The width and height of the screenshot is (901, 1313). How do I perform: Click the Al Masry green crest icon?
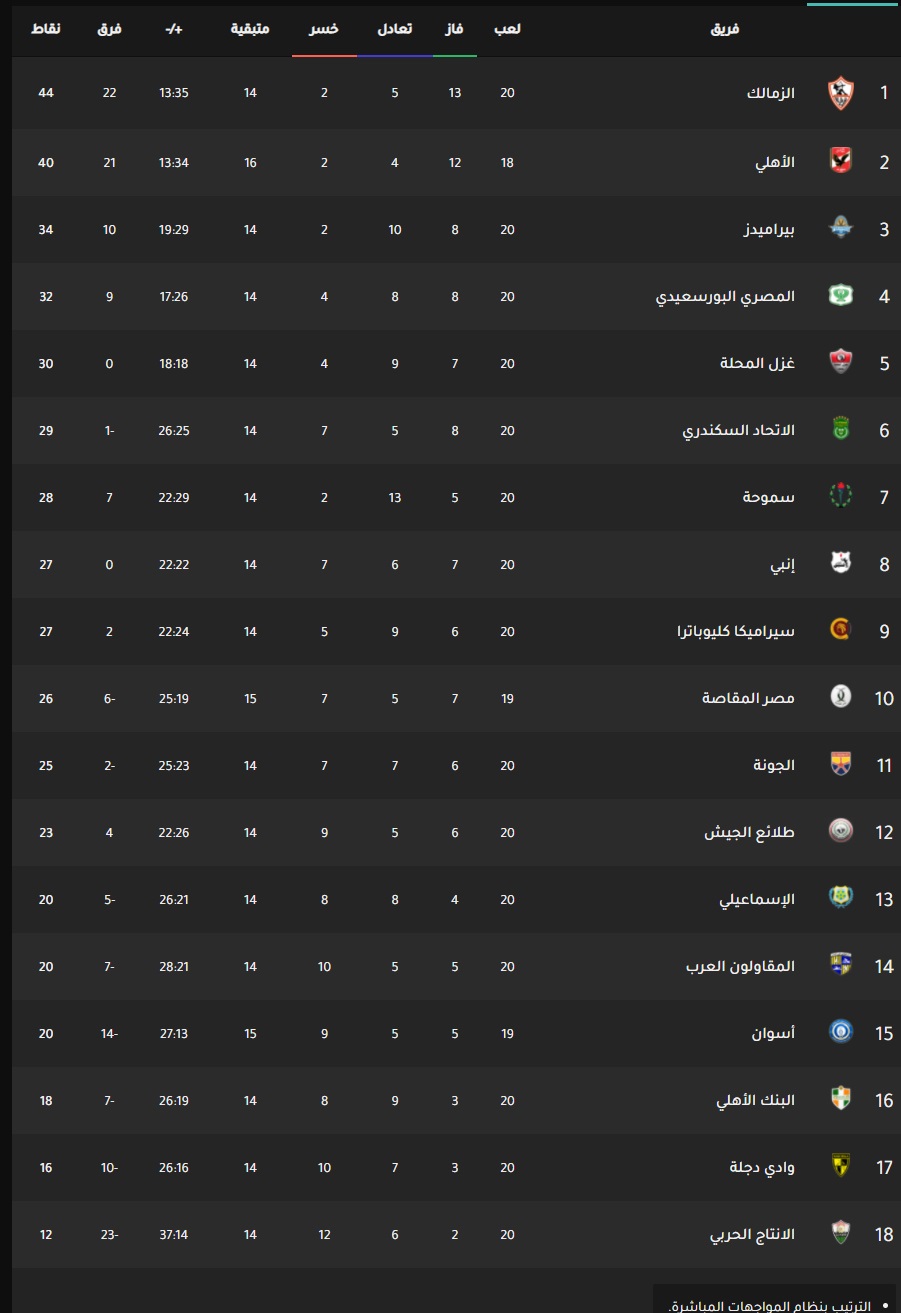tap(840, 295)
